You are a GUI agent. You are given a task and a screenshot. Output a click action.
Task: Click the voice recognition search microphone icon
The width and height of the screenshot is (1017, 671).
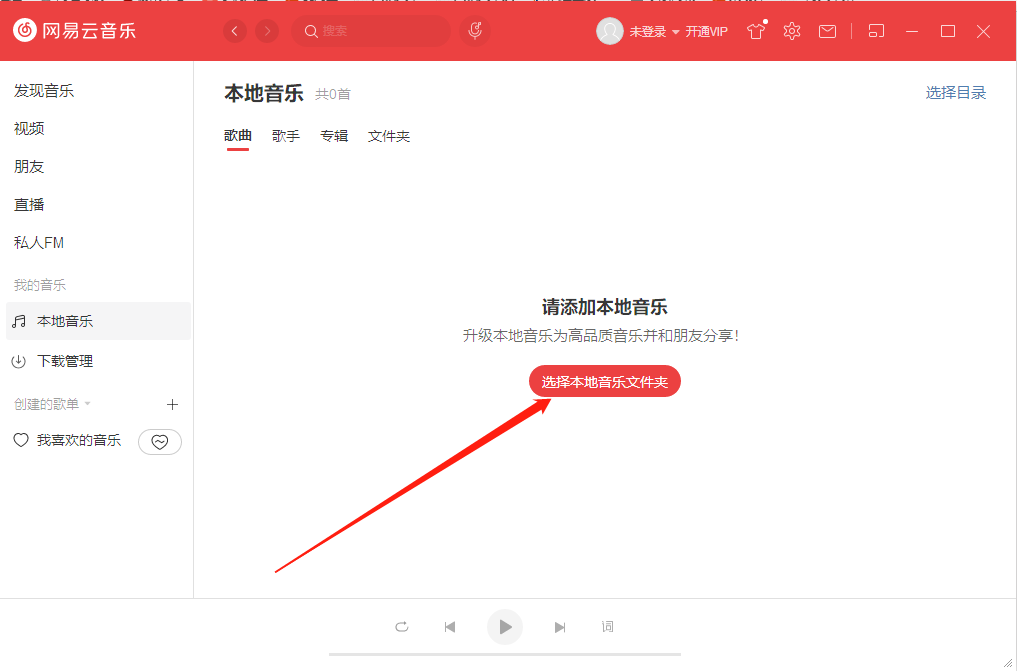pyautogui.click(x=476, y=31)
